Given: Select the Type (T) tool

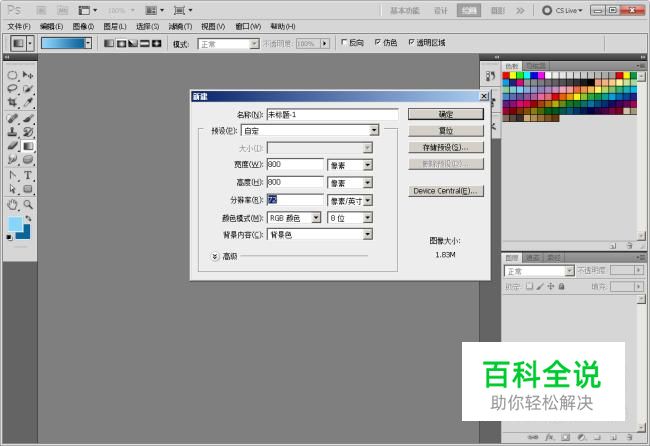Looking at the screenshot, I should pyautogui.click(x=28, y=175).
